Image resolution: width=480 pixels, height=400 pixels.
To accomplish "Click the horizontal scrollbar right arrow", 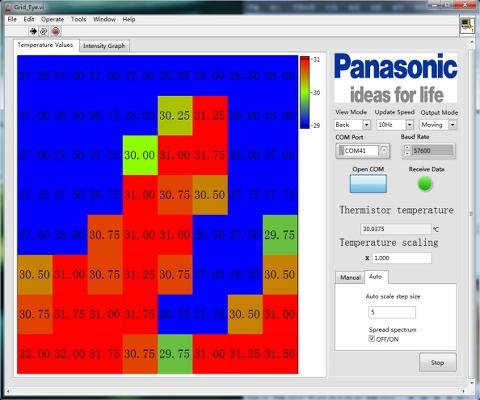I will pos(463,391).
